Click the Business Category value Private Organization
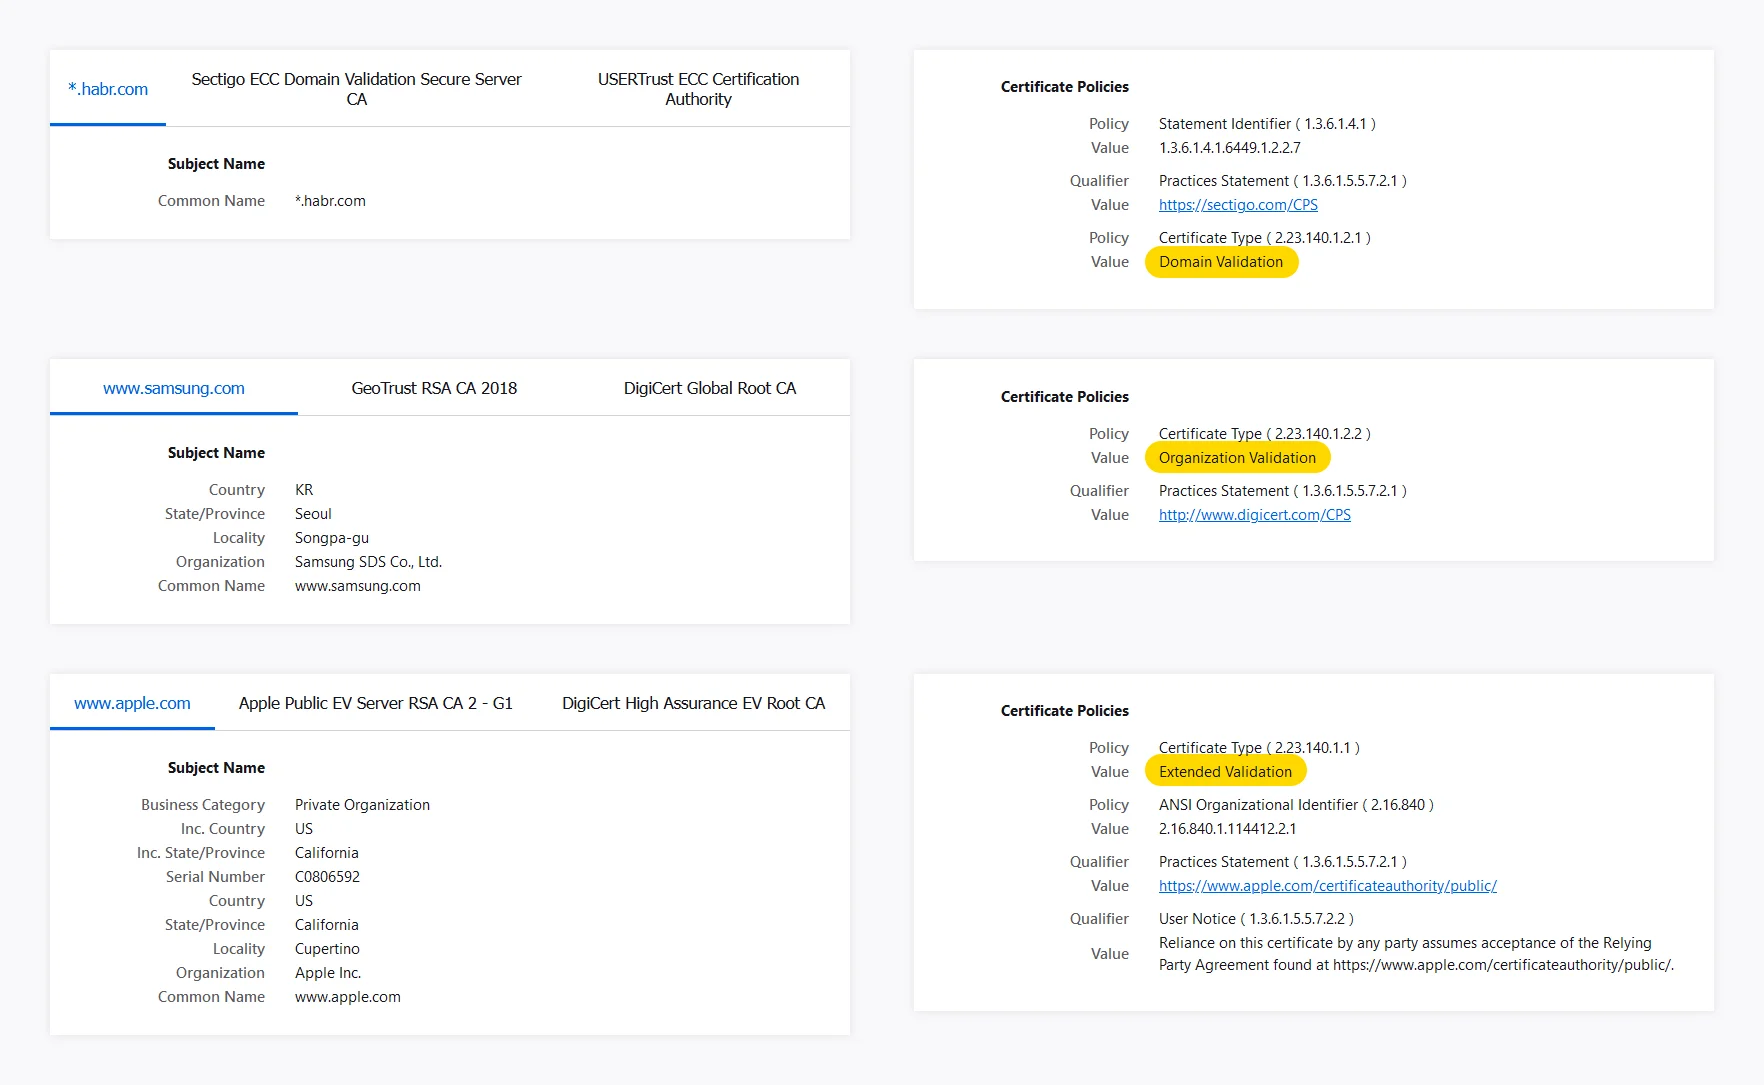Viewport: 1764px width, 1085px height. [x=362, y=805]
